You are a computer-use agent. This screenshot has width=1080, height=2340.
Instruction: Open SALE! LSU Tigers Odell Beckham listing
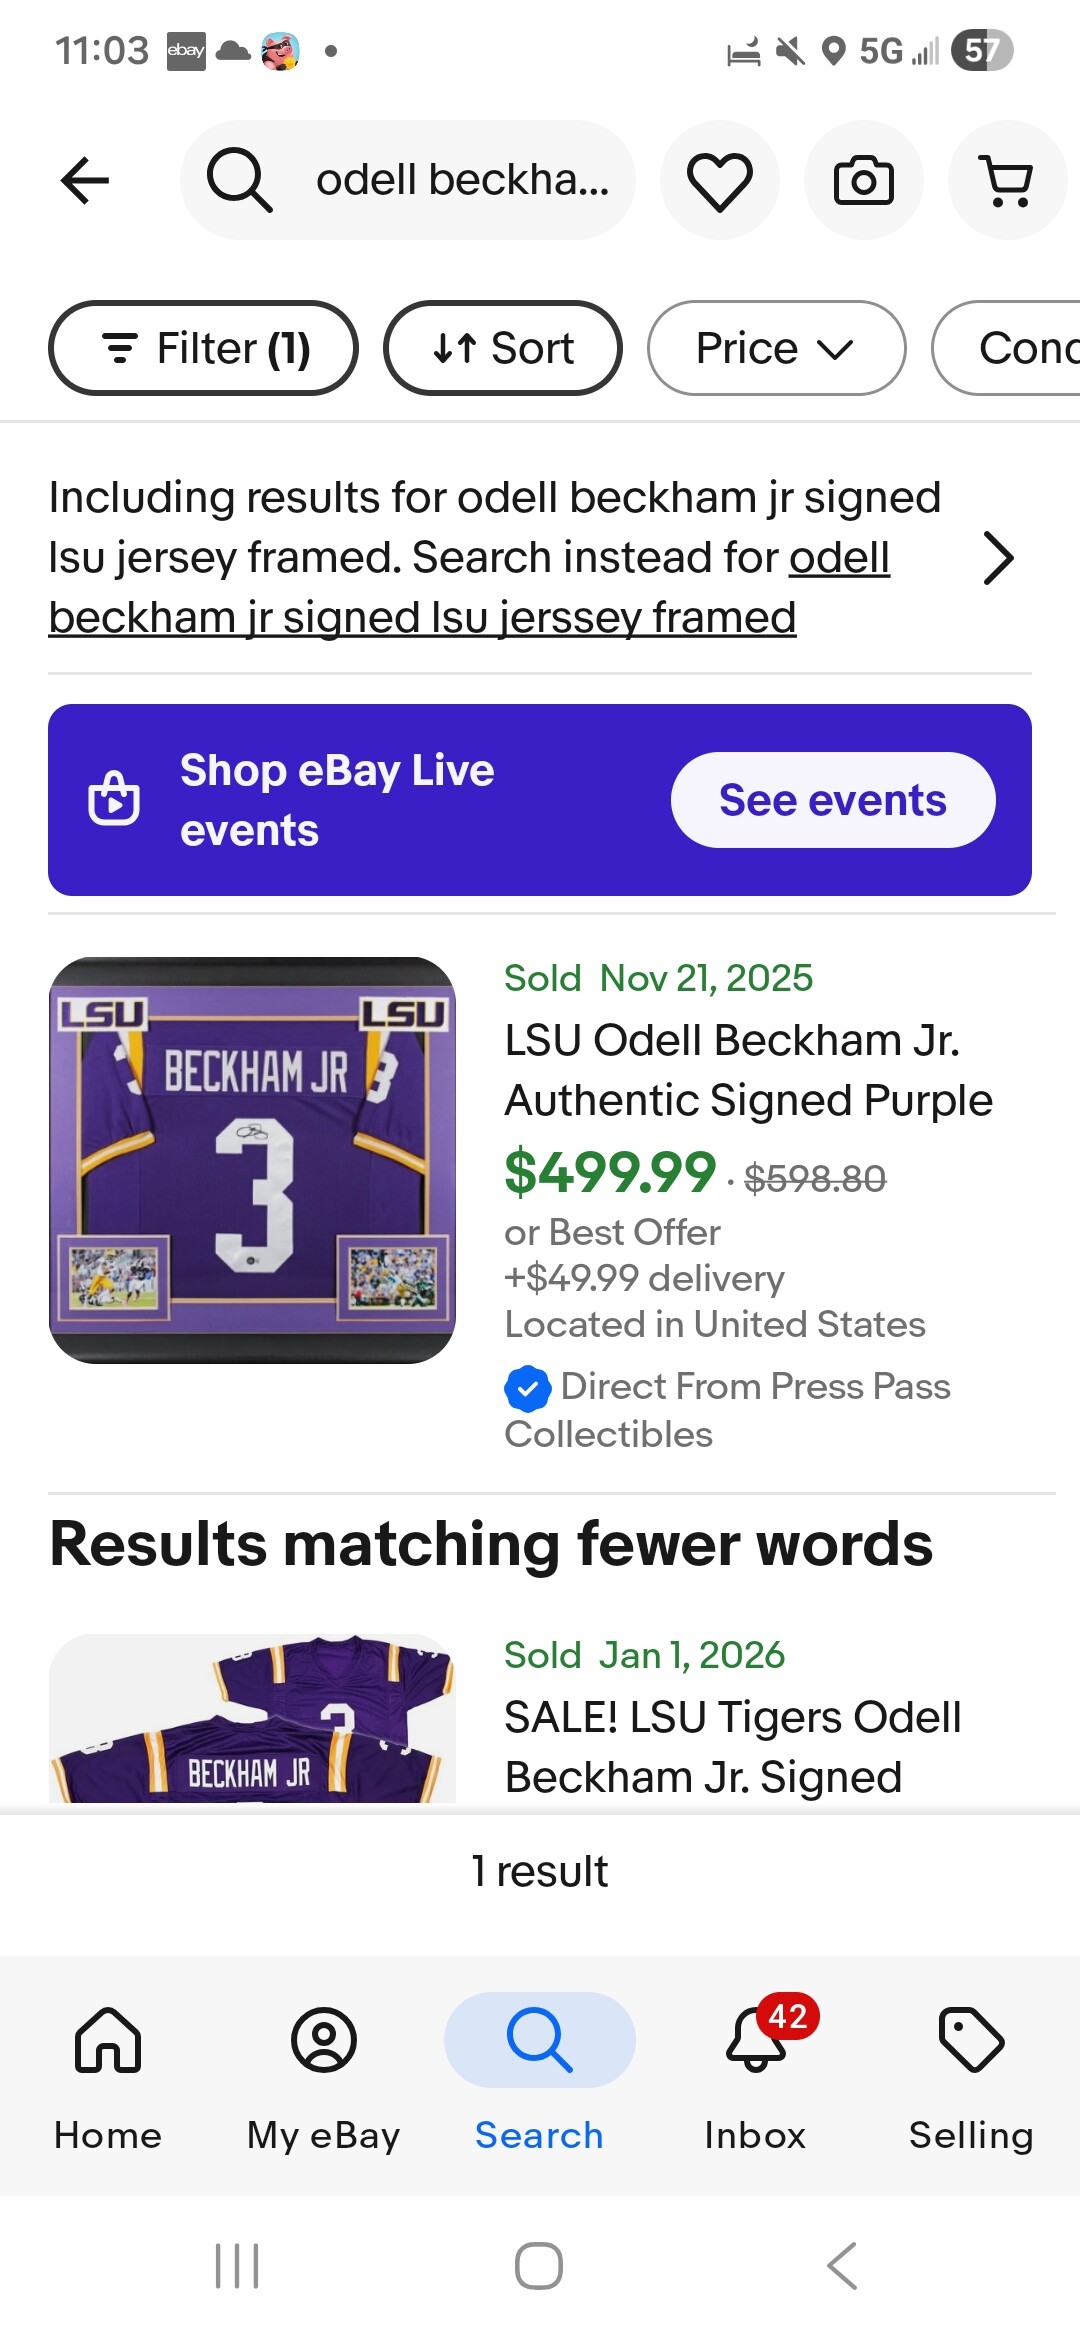pyautogui.click(x=732, y=1746)
